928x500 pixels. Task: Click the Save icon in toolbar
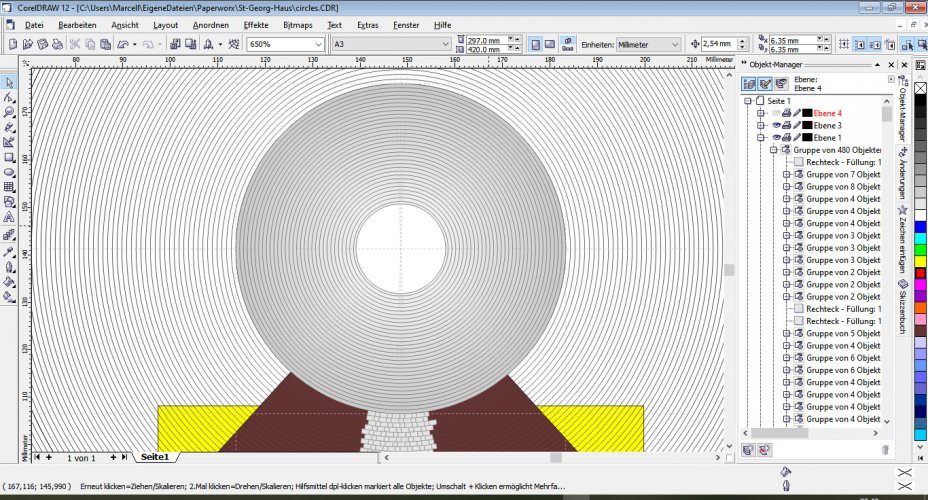tap(43, 44)
